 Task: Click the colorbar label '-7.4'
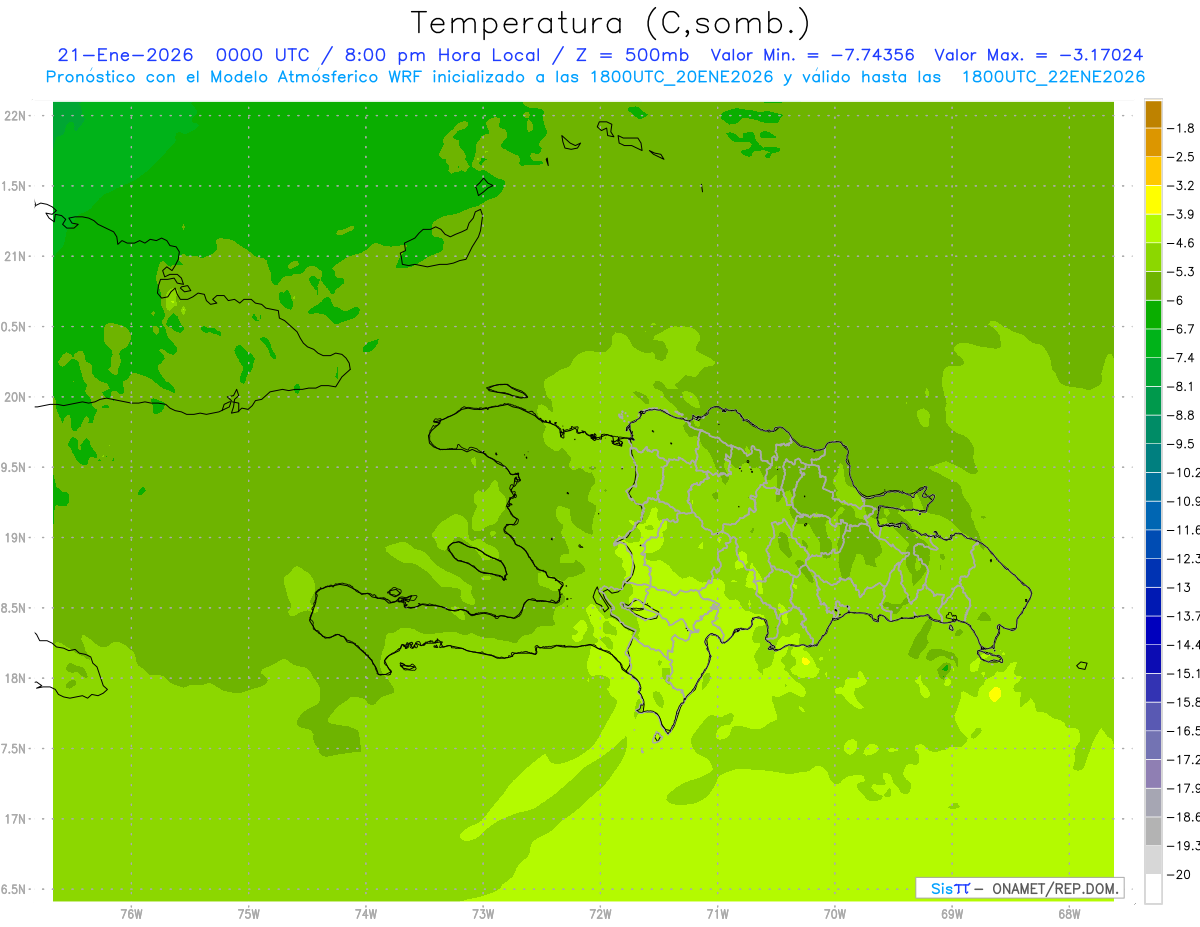click(x=1183, y=358)
